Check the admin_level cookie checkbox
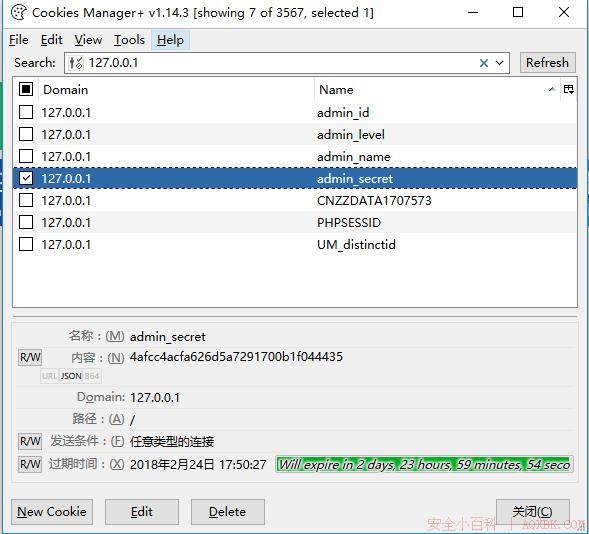 click(x=26, y=134)
